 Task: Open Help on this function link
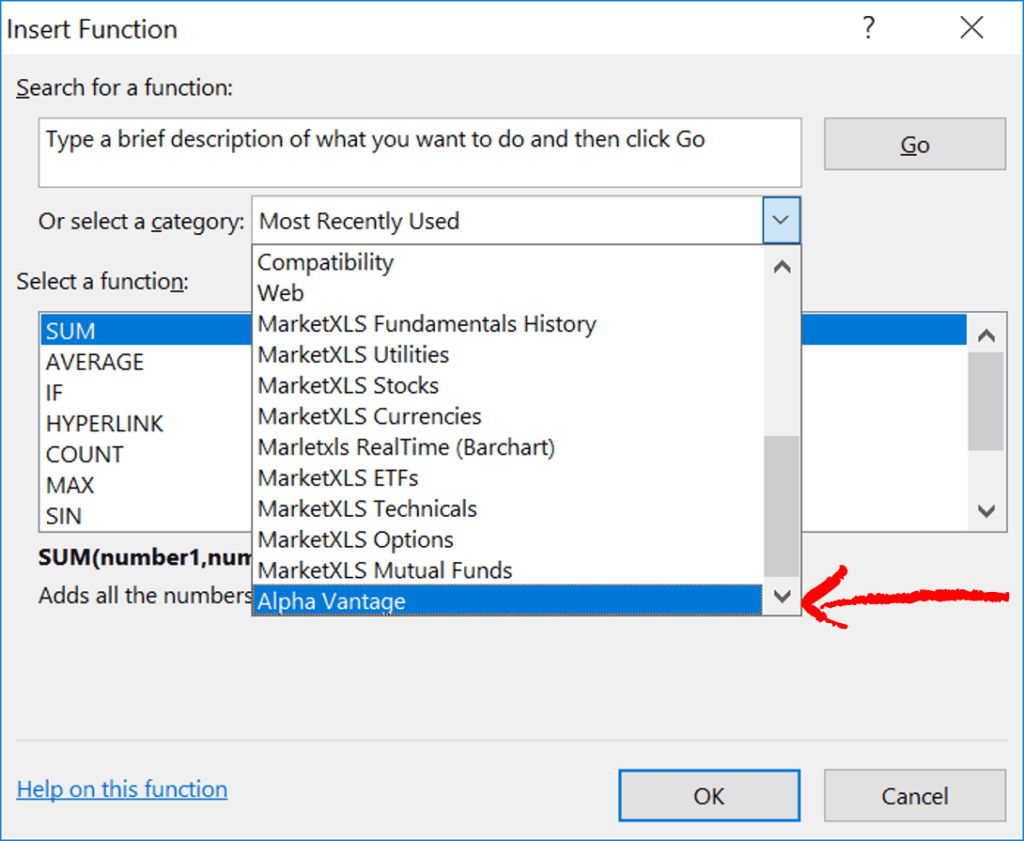click(x=122, y=789)
